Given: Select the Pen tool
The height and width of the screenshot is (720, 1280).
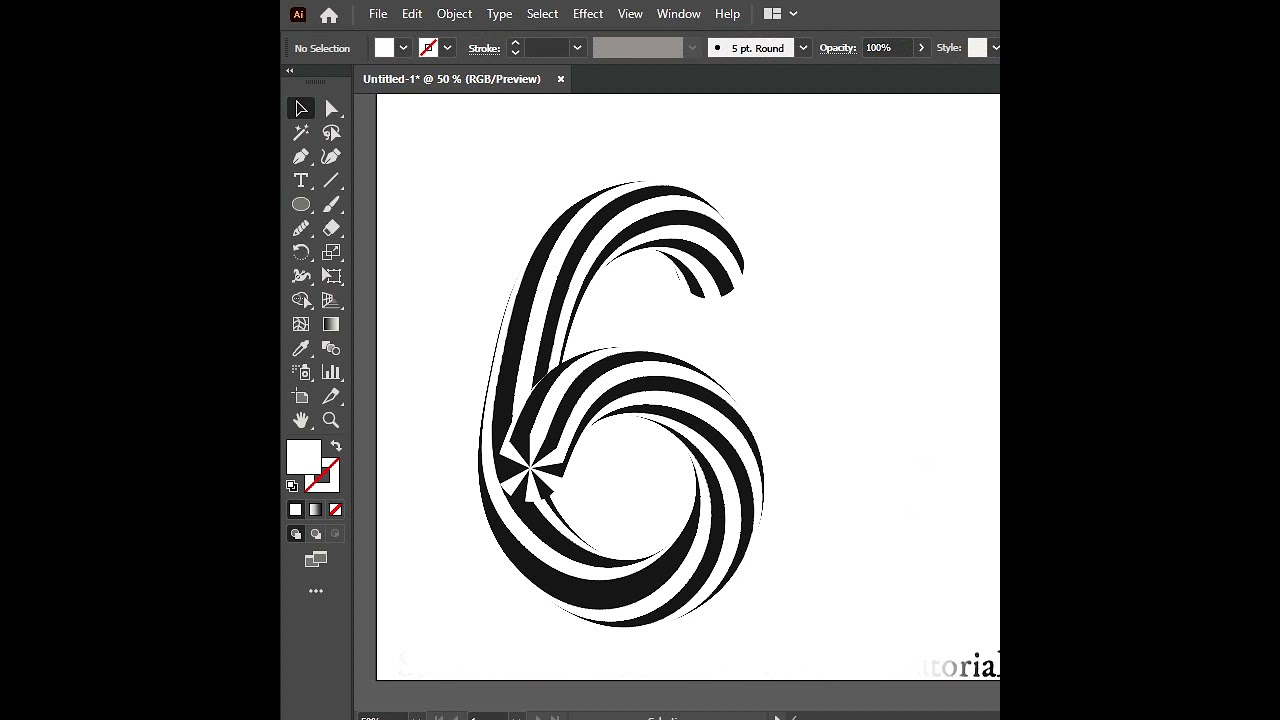Looking at the screenshot, I should [x=301, y=156].
